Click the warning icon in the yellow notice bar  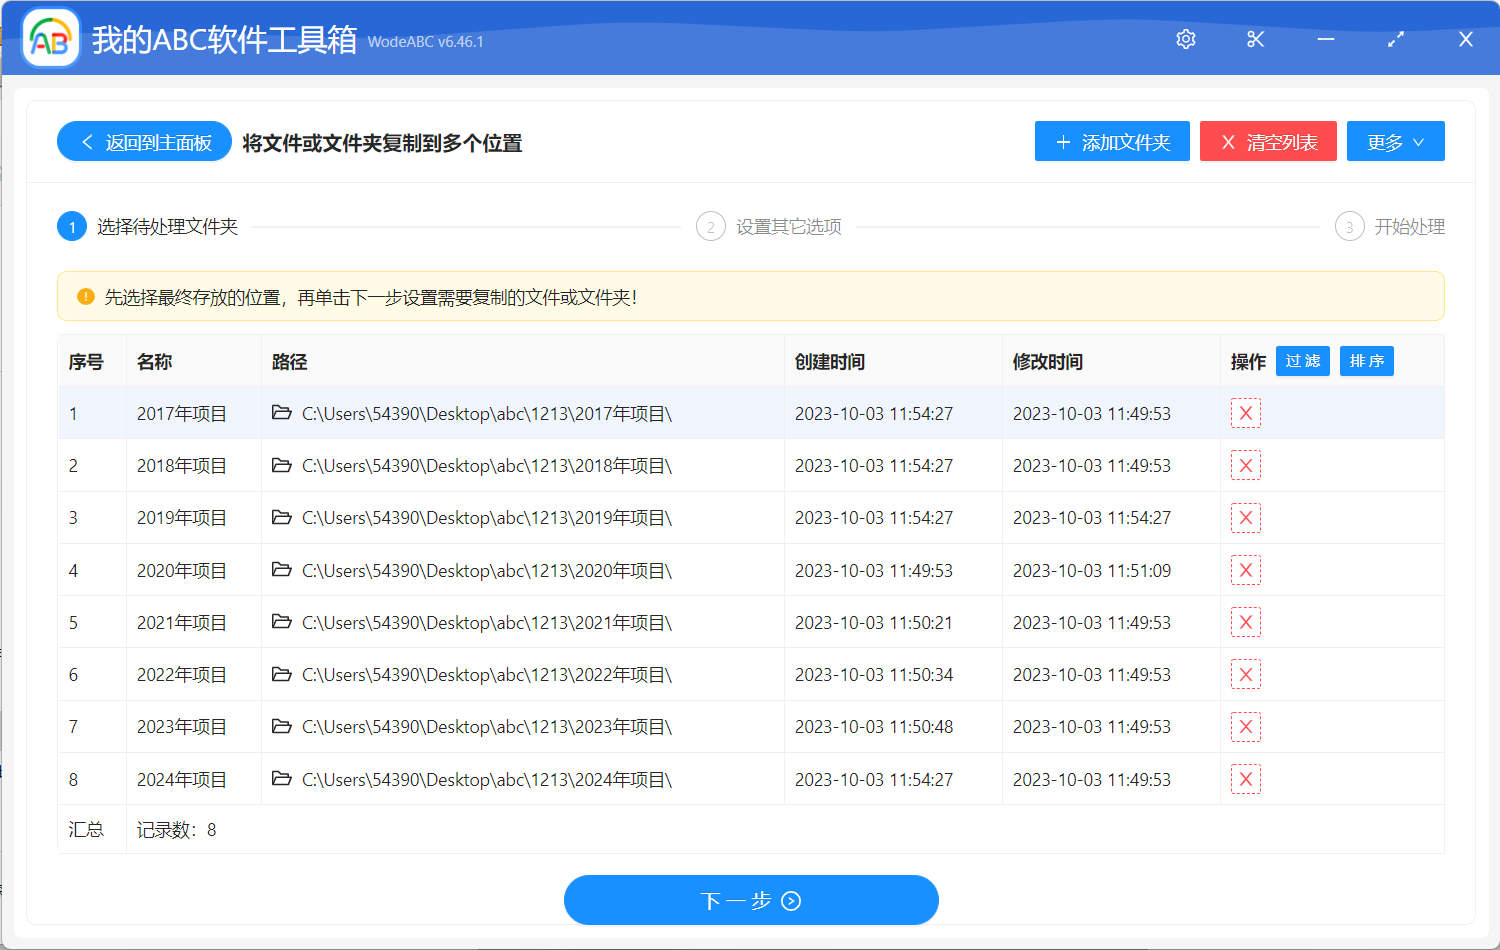[84, 296]
